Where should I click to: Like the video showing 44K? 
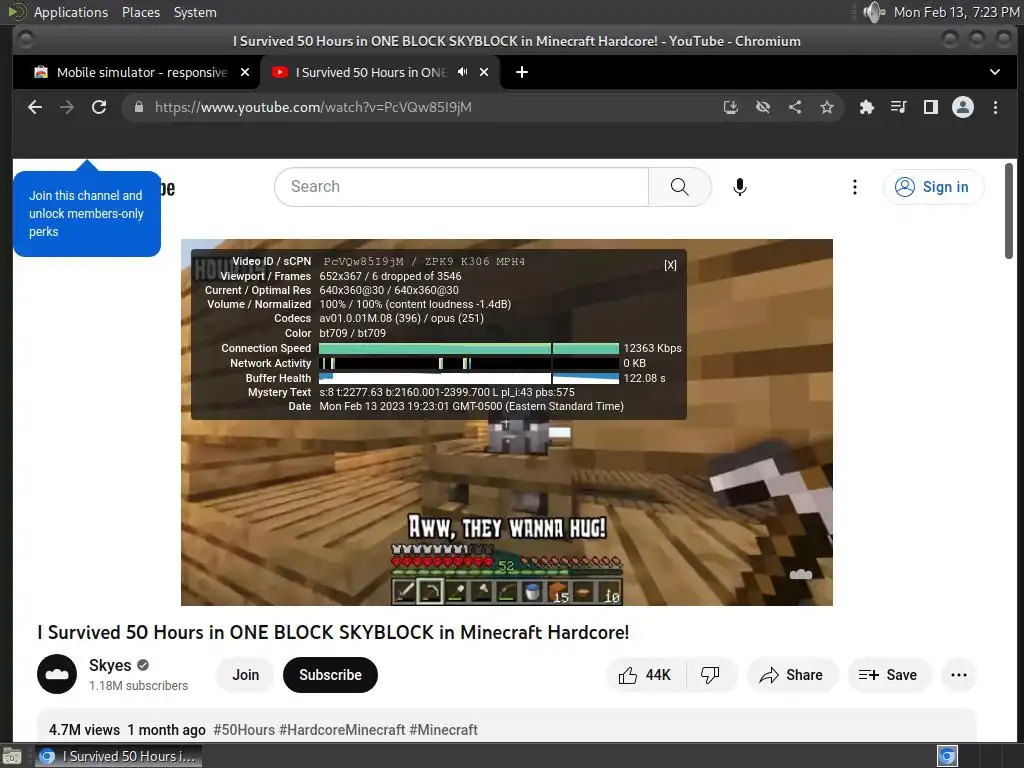tap(645, 675)
